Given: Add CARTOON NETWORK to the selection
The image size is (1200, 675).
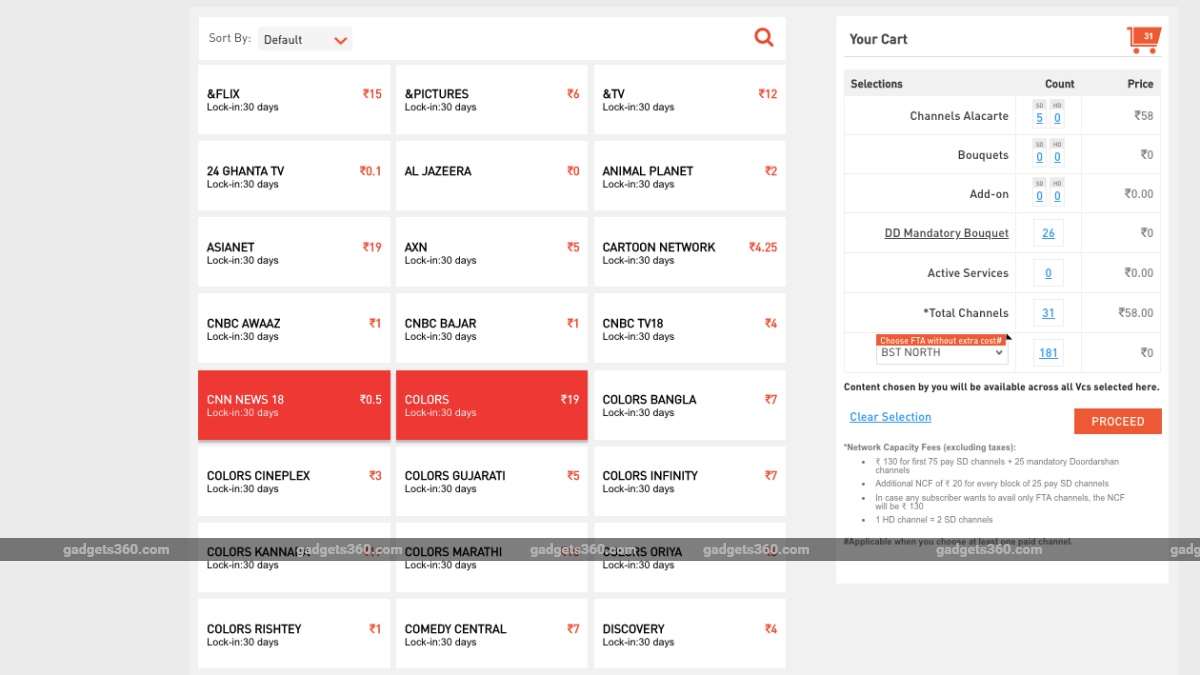Looking at the screenshot, I should 690,252.
